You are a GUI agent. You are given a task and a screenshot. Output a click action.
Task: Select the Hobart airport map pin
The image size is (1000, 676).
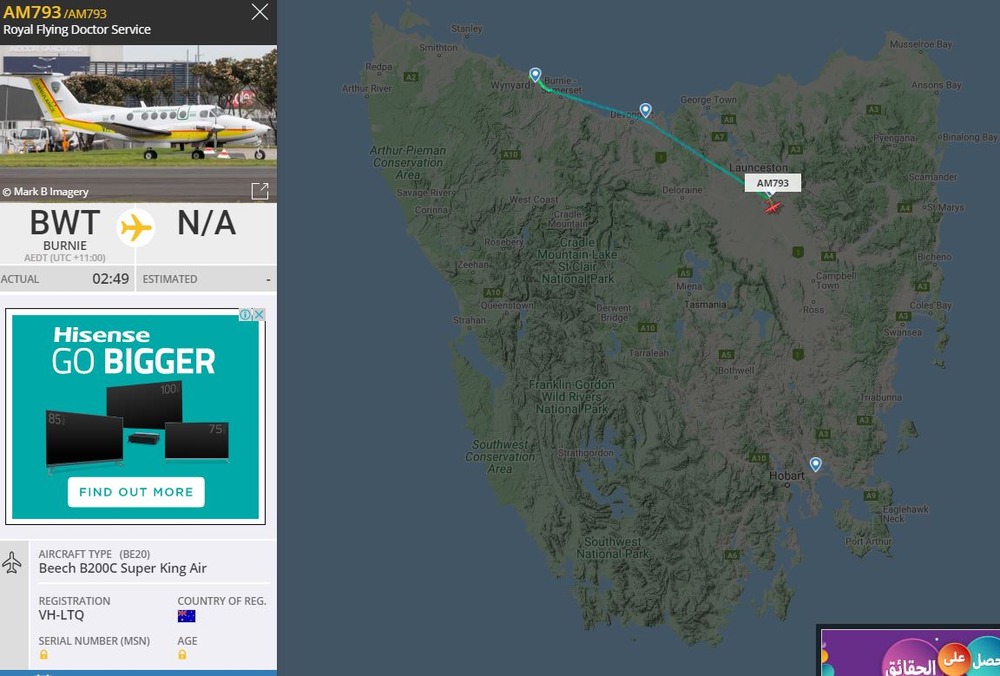point(815,464)
